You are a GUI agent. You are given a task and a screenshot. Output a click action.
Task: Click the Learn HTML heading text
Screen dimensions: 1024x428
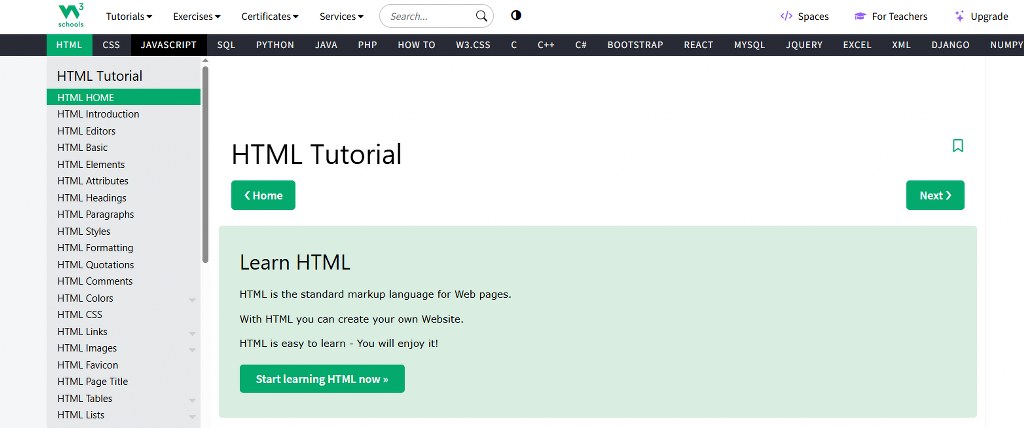point(295,263)
